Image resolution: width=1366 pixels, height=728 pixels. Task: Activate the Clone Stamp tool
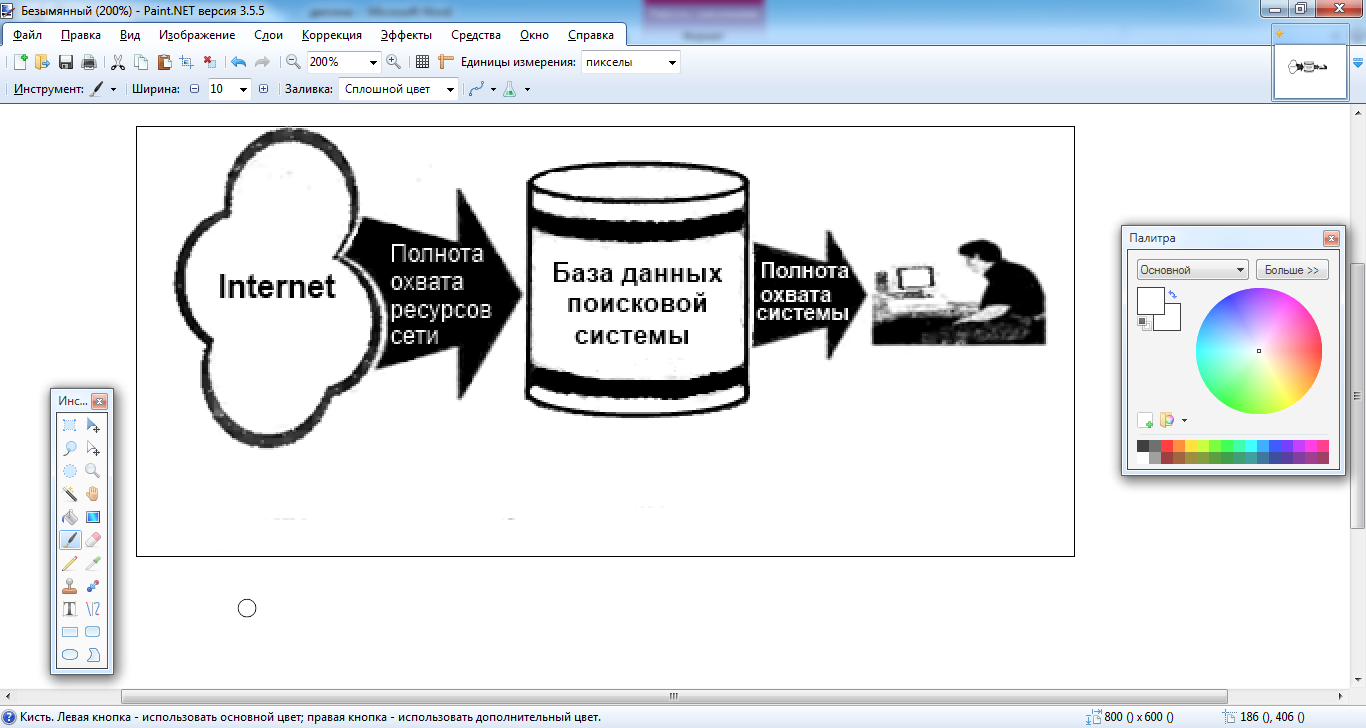pos(70,586)
